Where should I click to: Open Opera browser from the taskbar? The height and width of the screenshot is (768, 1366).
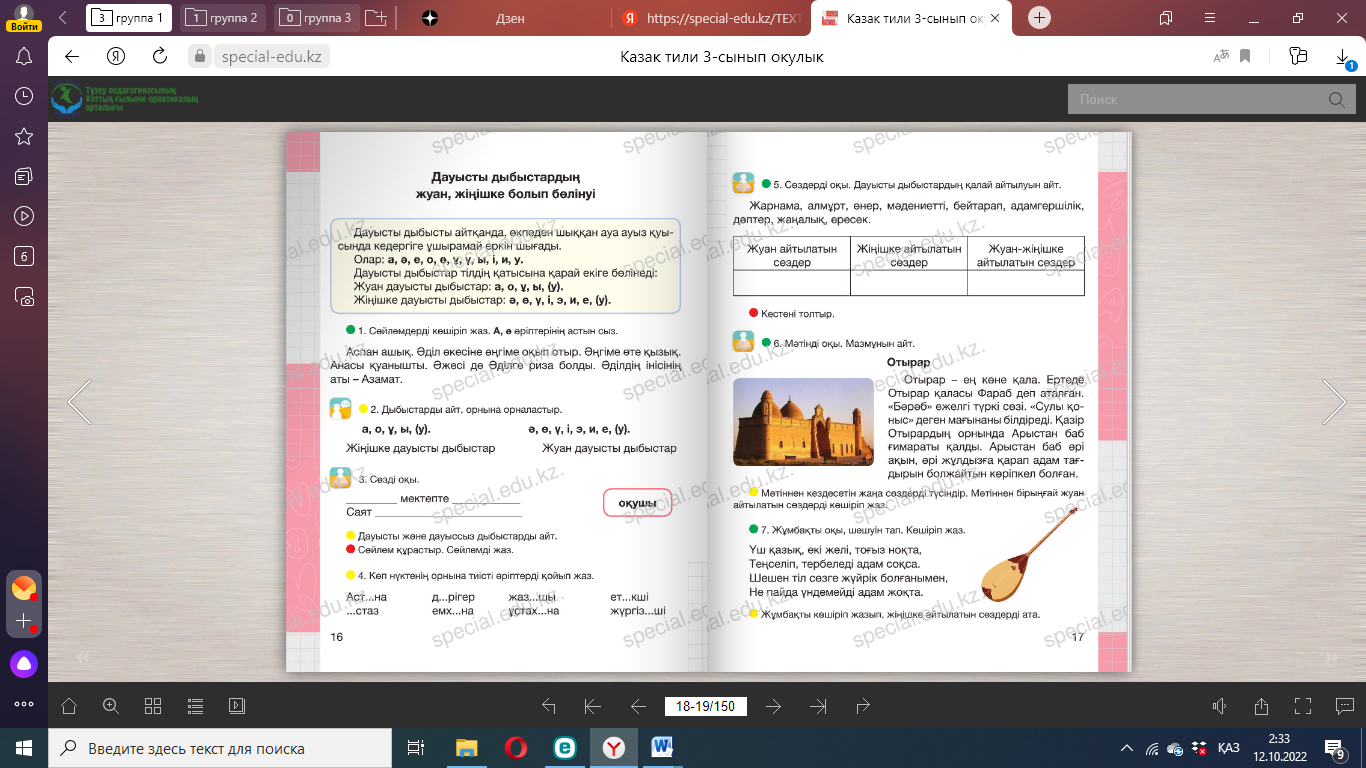tap(516, 748)
